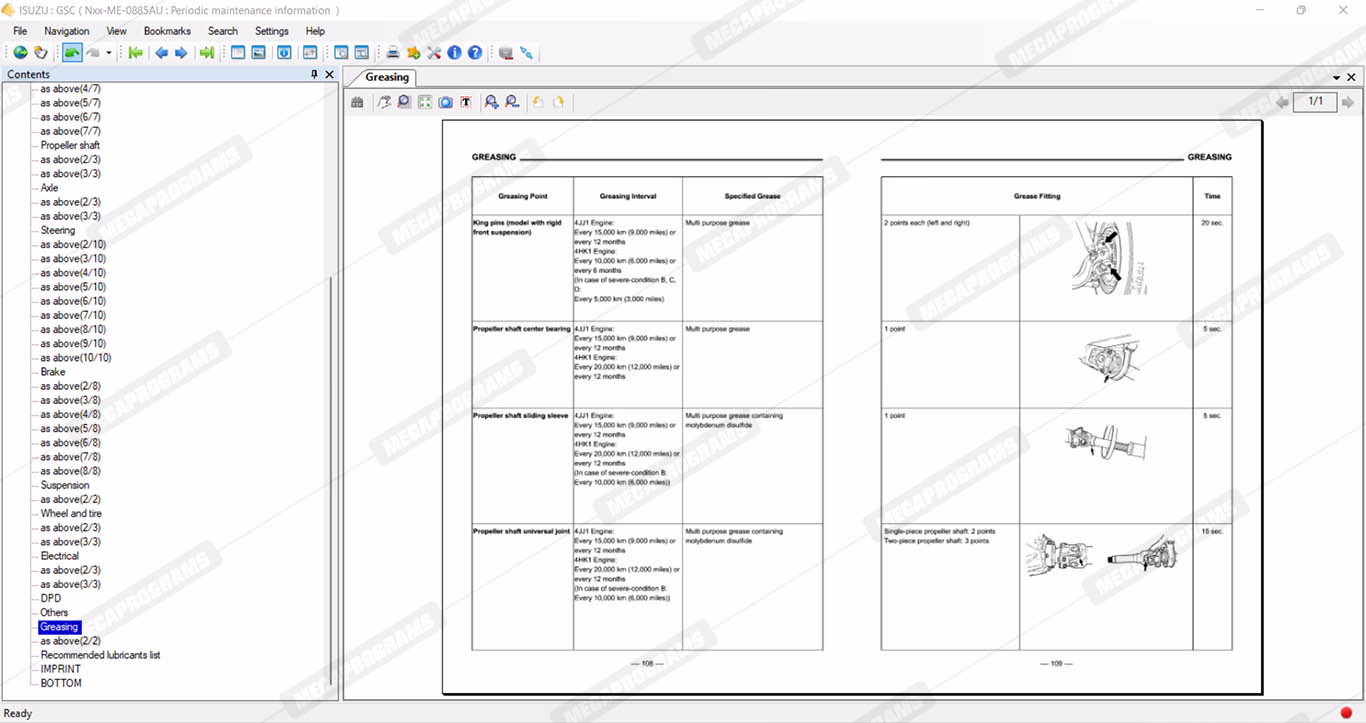Close the Contents panel
This screenshot has height=723, width=1366.
pos(330,75)
